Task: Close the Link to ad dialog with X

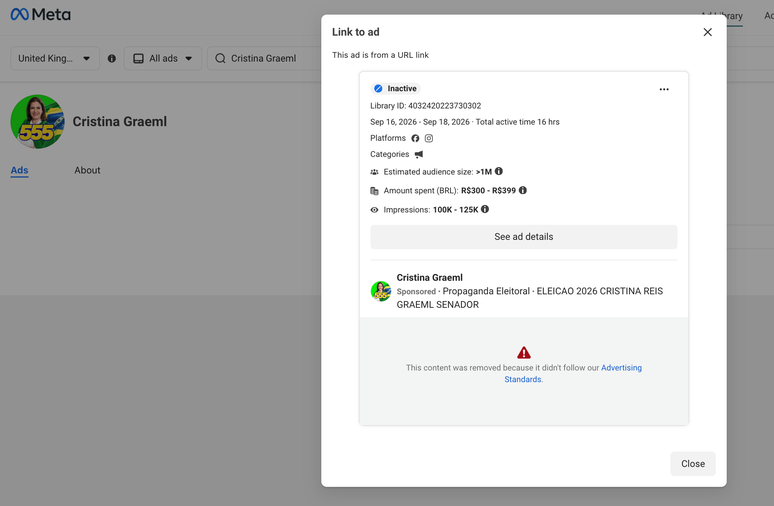Action: 707,32
